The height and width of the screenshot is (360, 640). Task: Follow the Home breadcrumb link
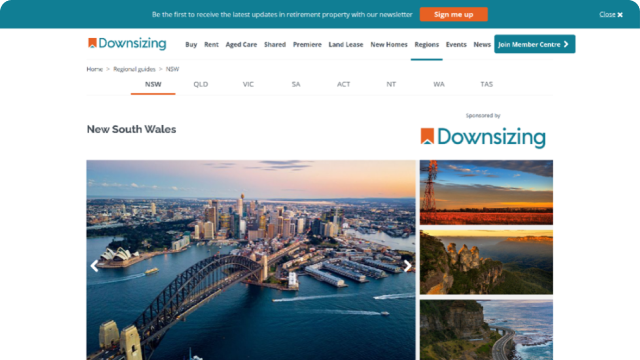pyautogui.click(x=95, y=69)
